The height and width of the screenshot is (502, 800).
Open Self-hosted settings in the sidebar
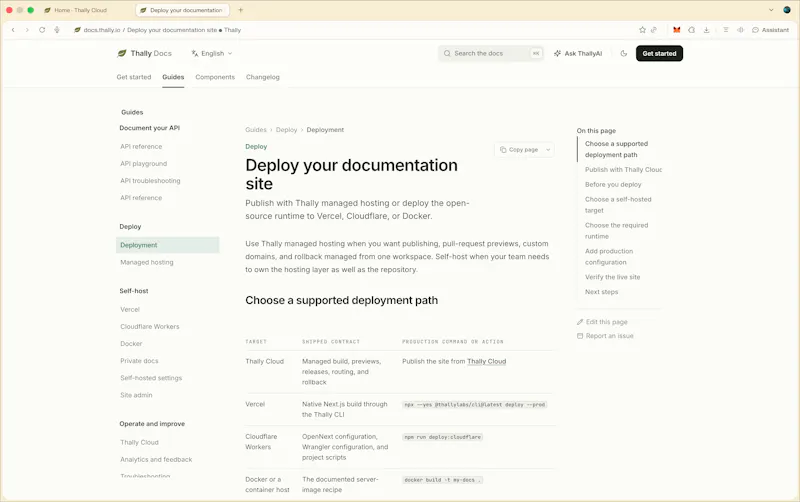tap(151, 378)
